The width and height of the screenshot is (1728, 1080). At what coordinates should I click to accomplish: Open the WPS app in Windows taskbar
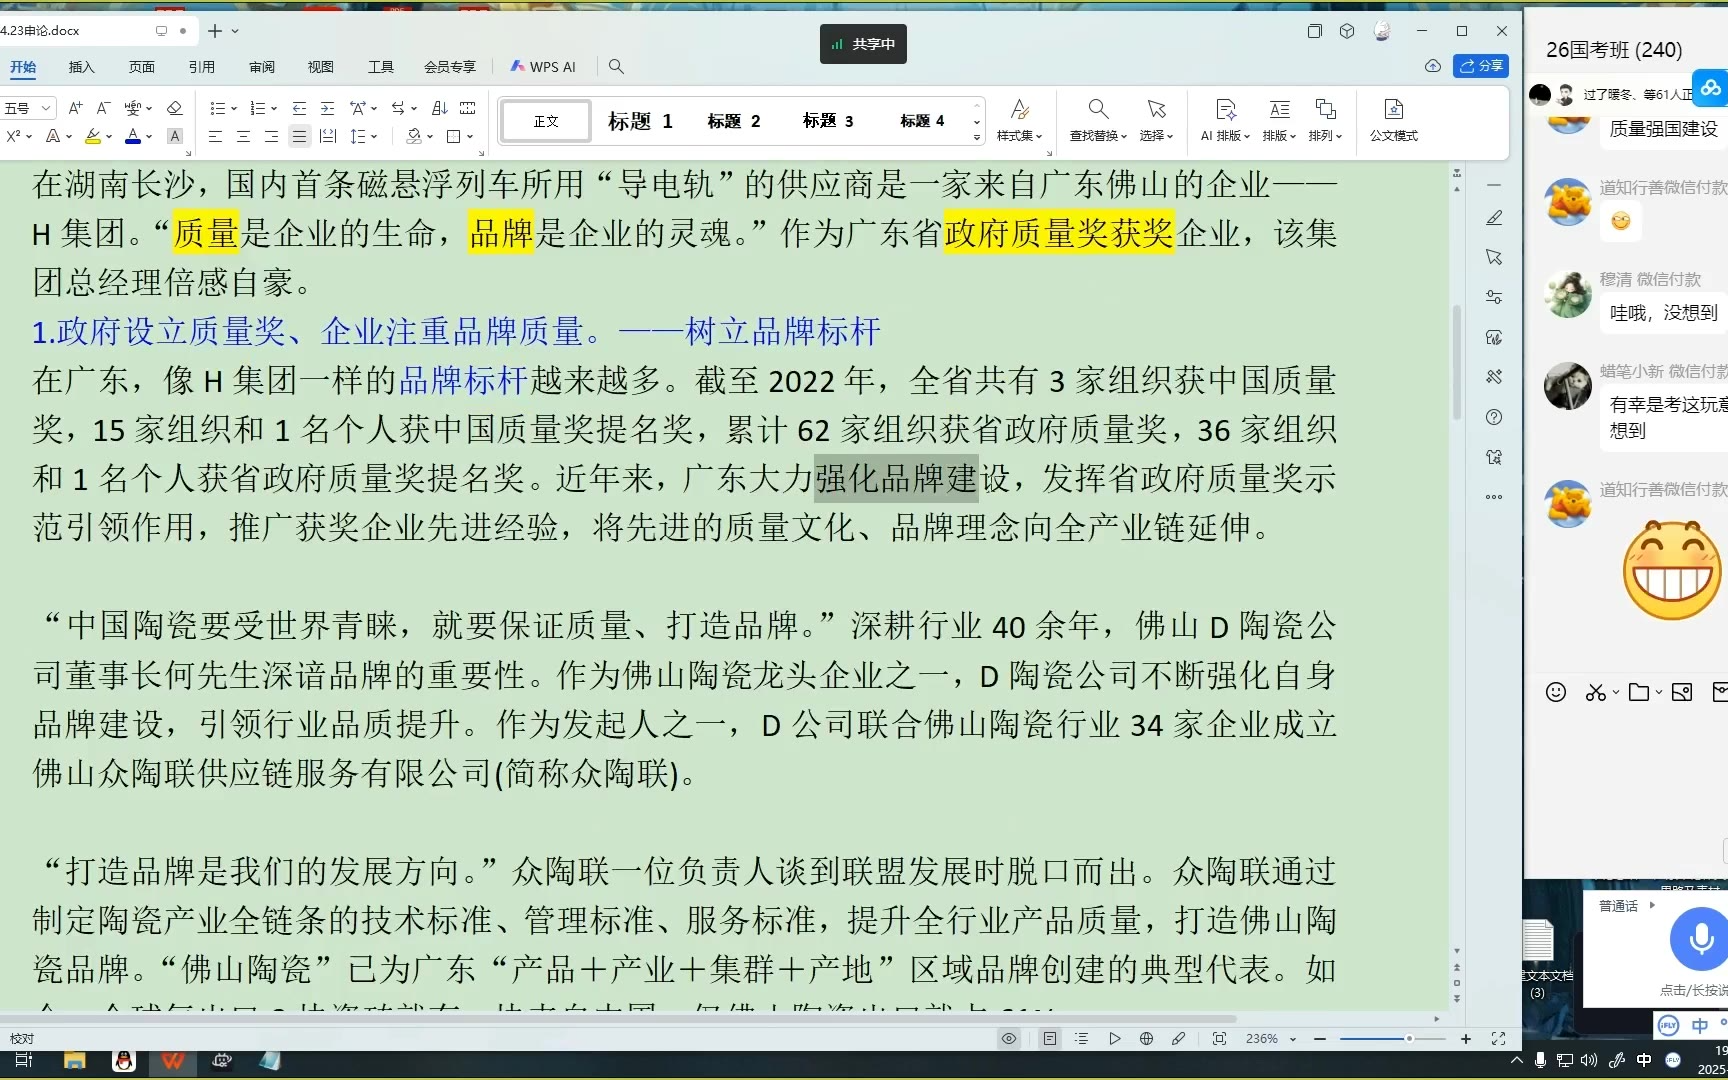pyautogui.click(x=173, y=1061)
